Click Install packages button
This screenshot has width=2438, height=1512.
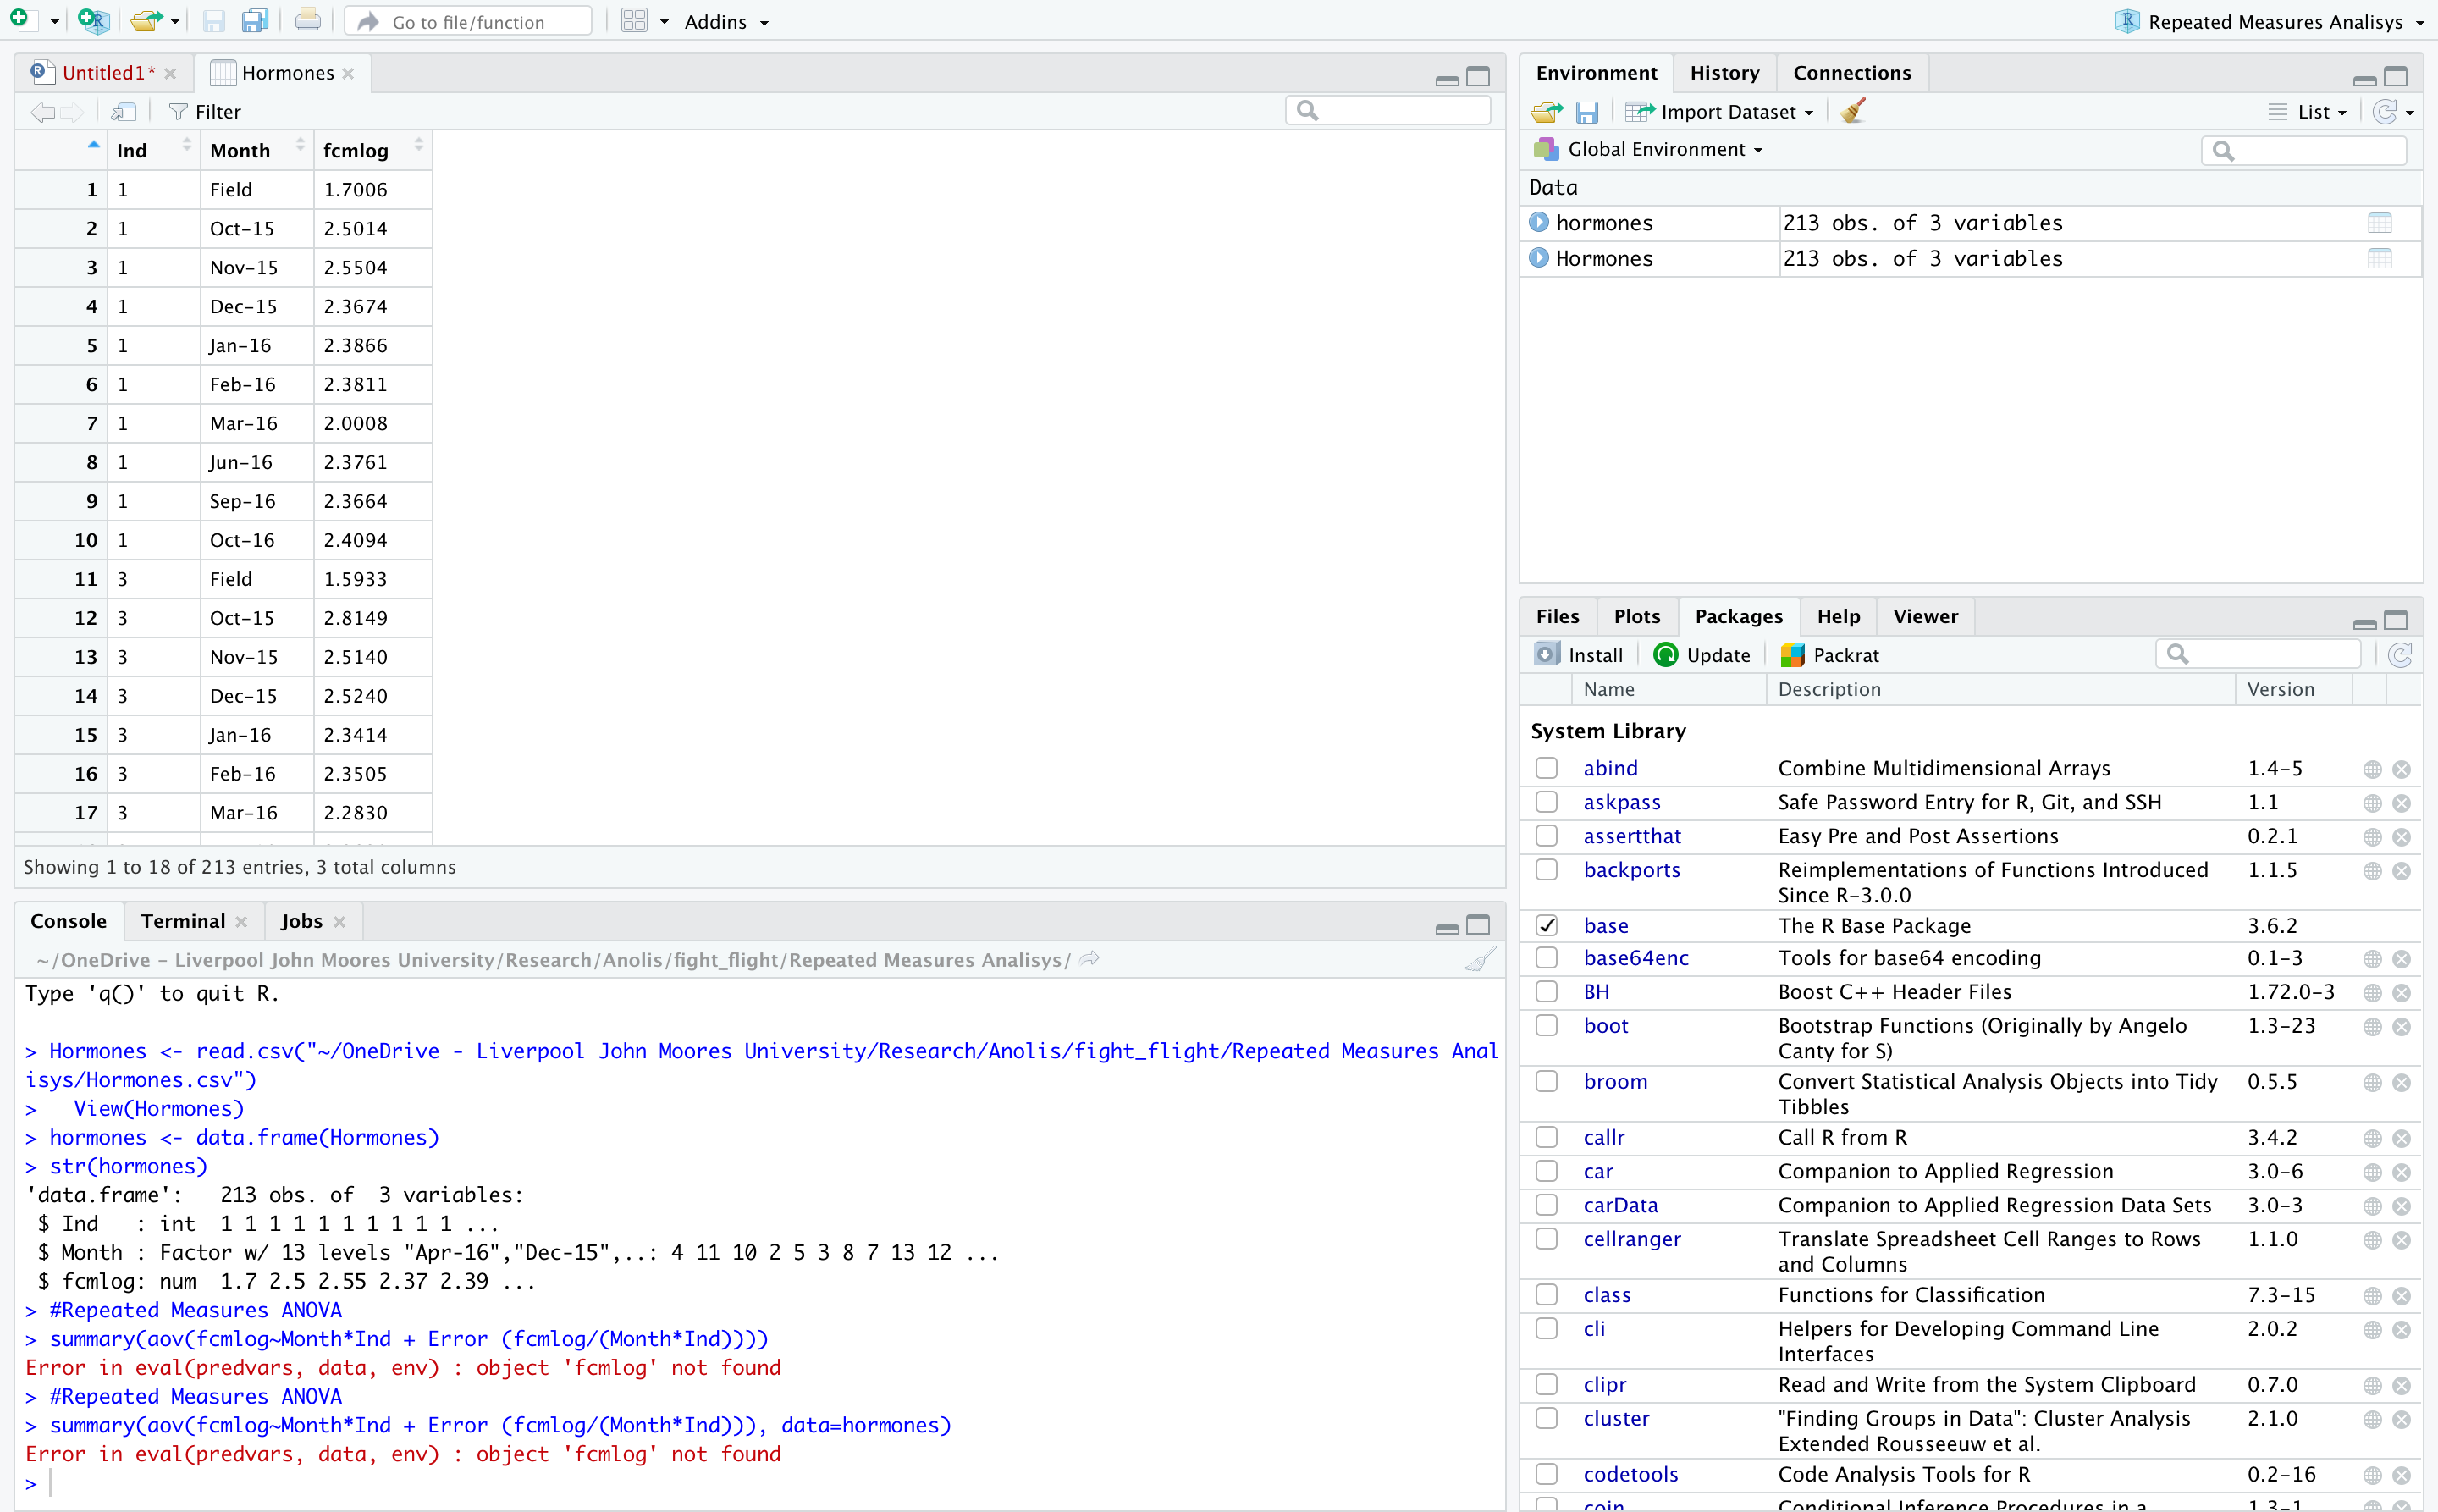point(1579,655)
